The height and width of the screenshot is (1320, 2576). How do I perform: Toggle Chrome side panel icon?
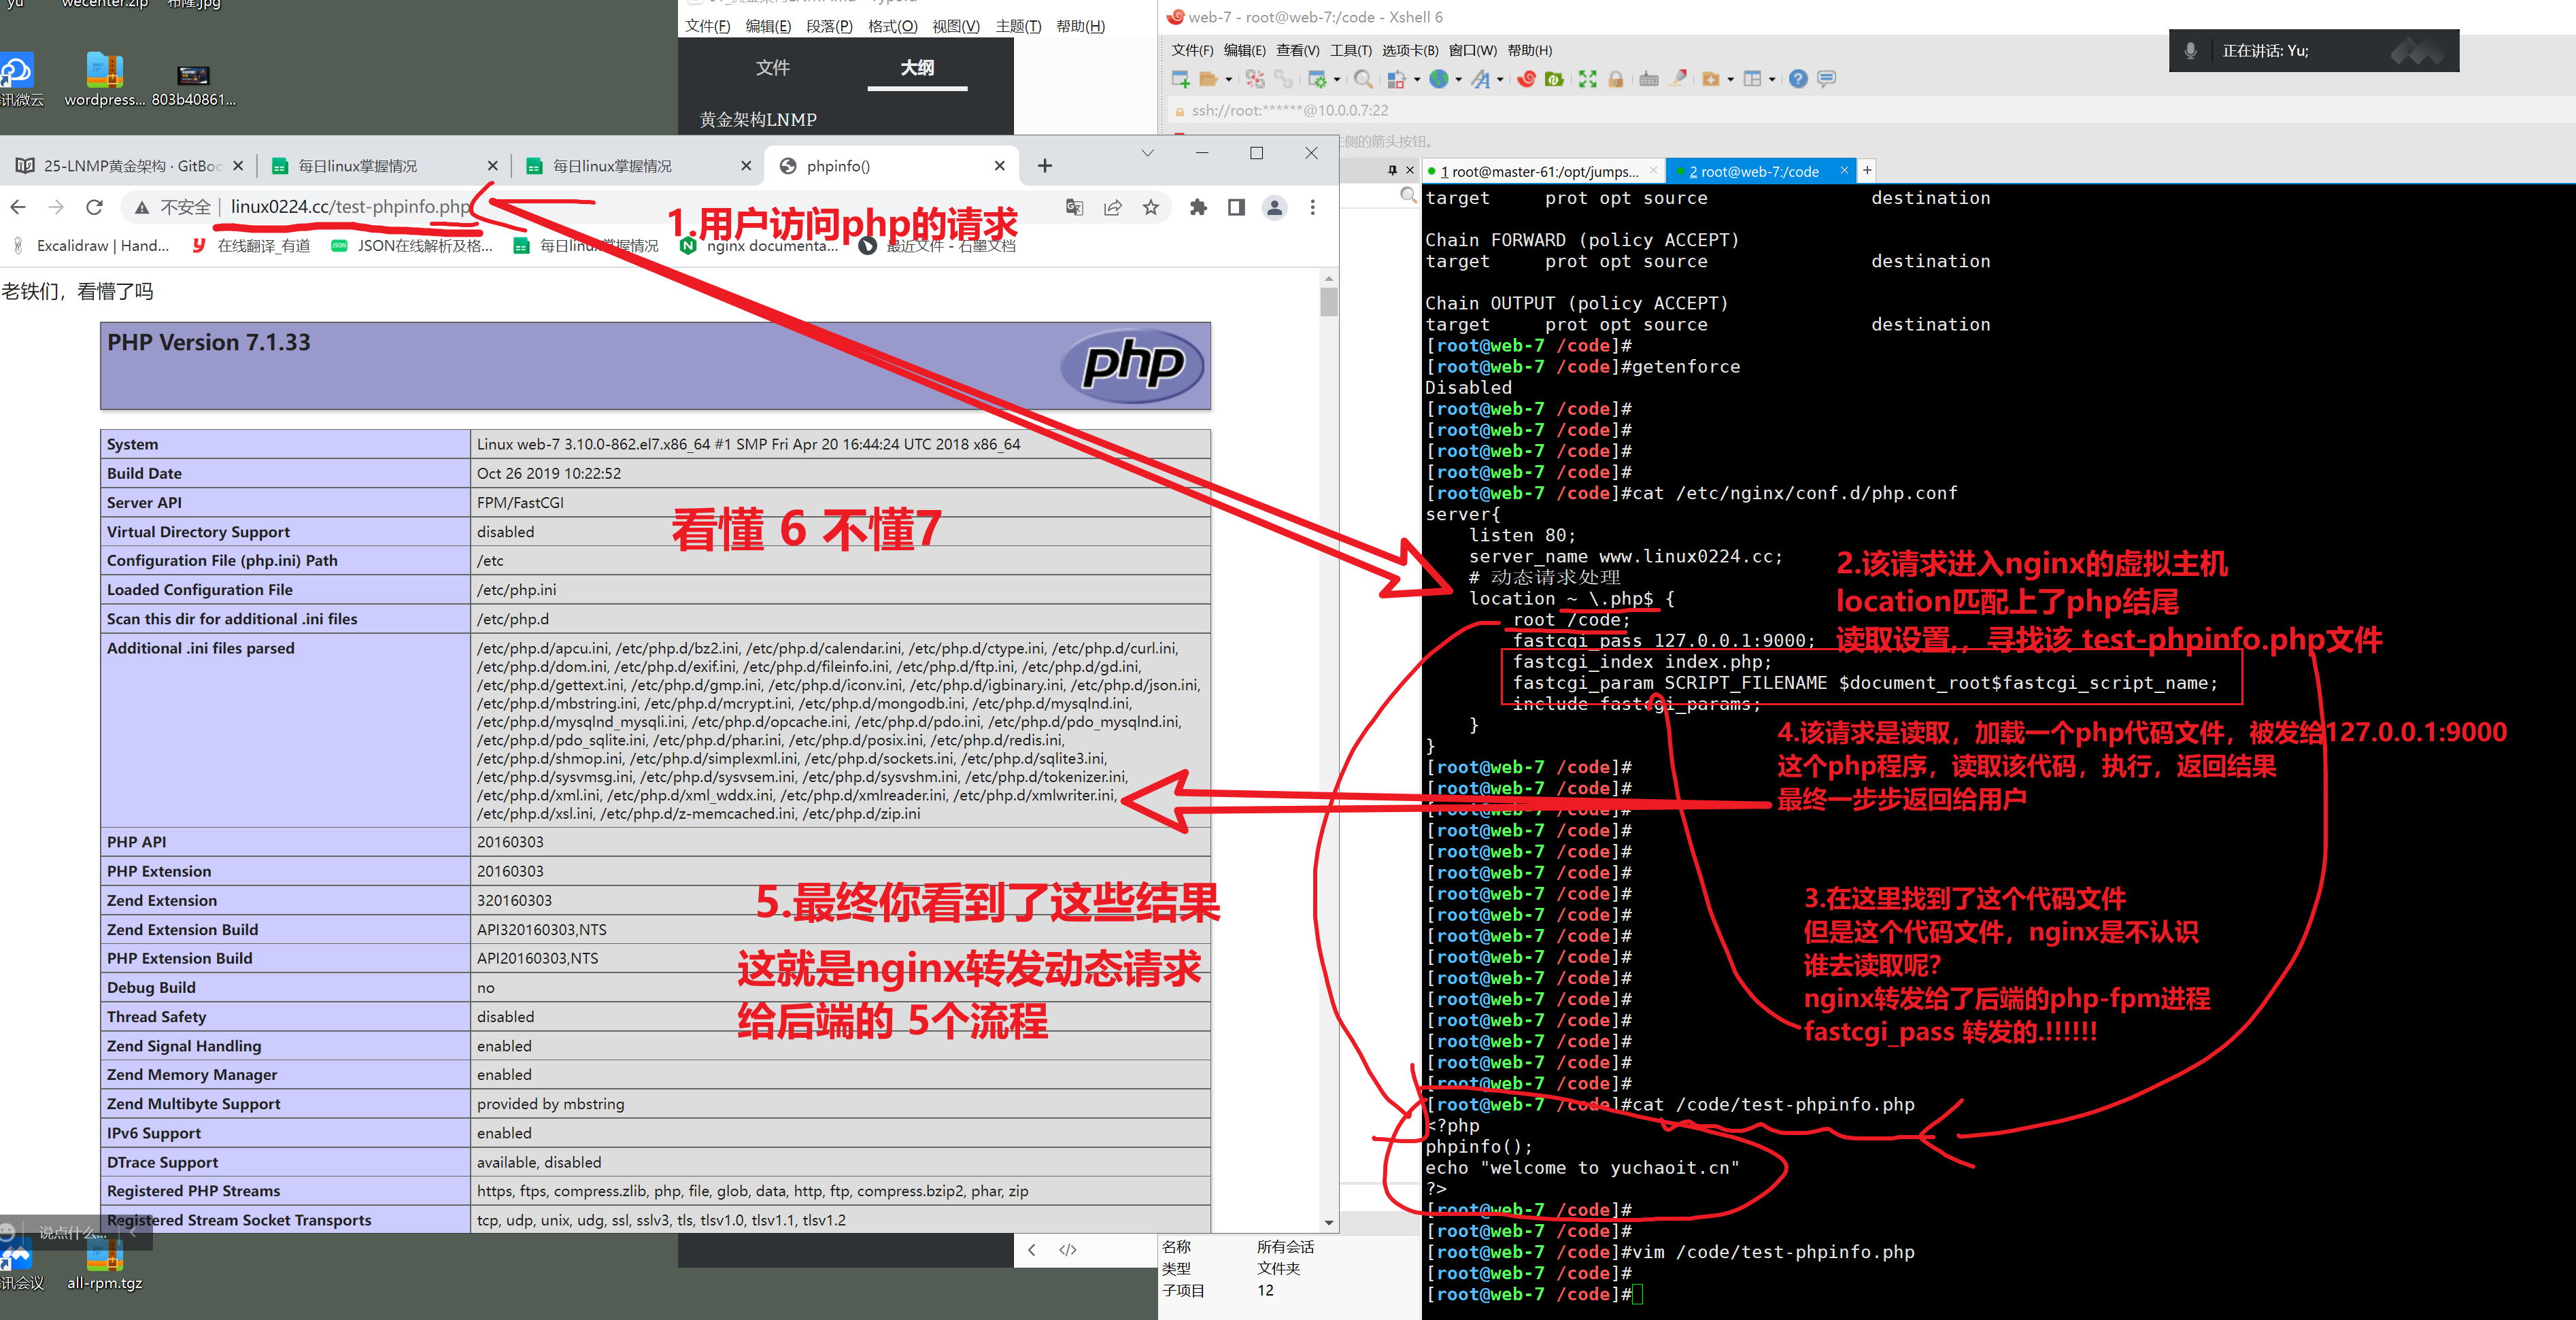[x=1236, y=207]
